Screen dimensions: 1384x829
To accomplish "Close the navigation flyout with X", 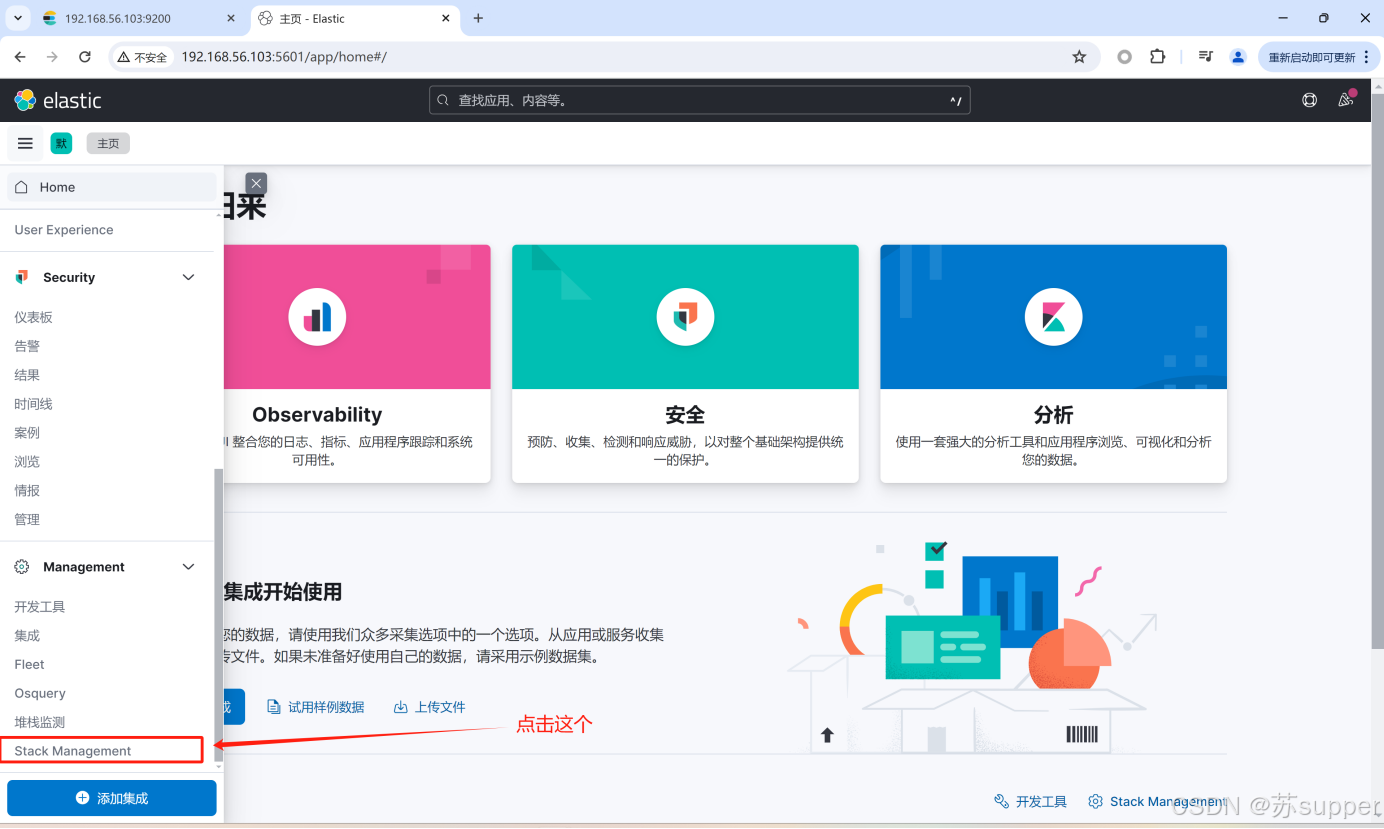I will coord(257,183).
